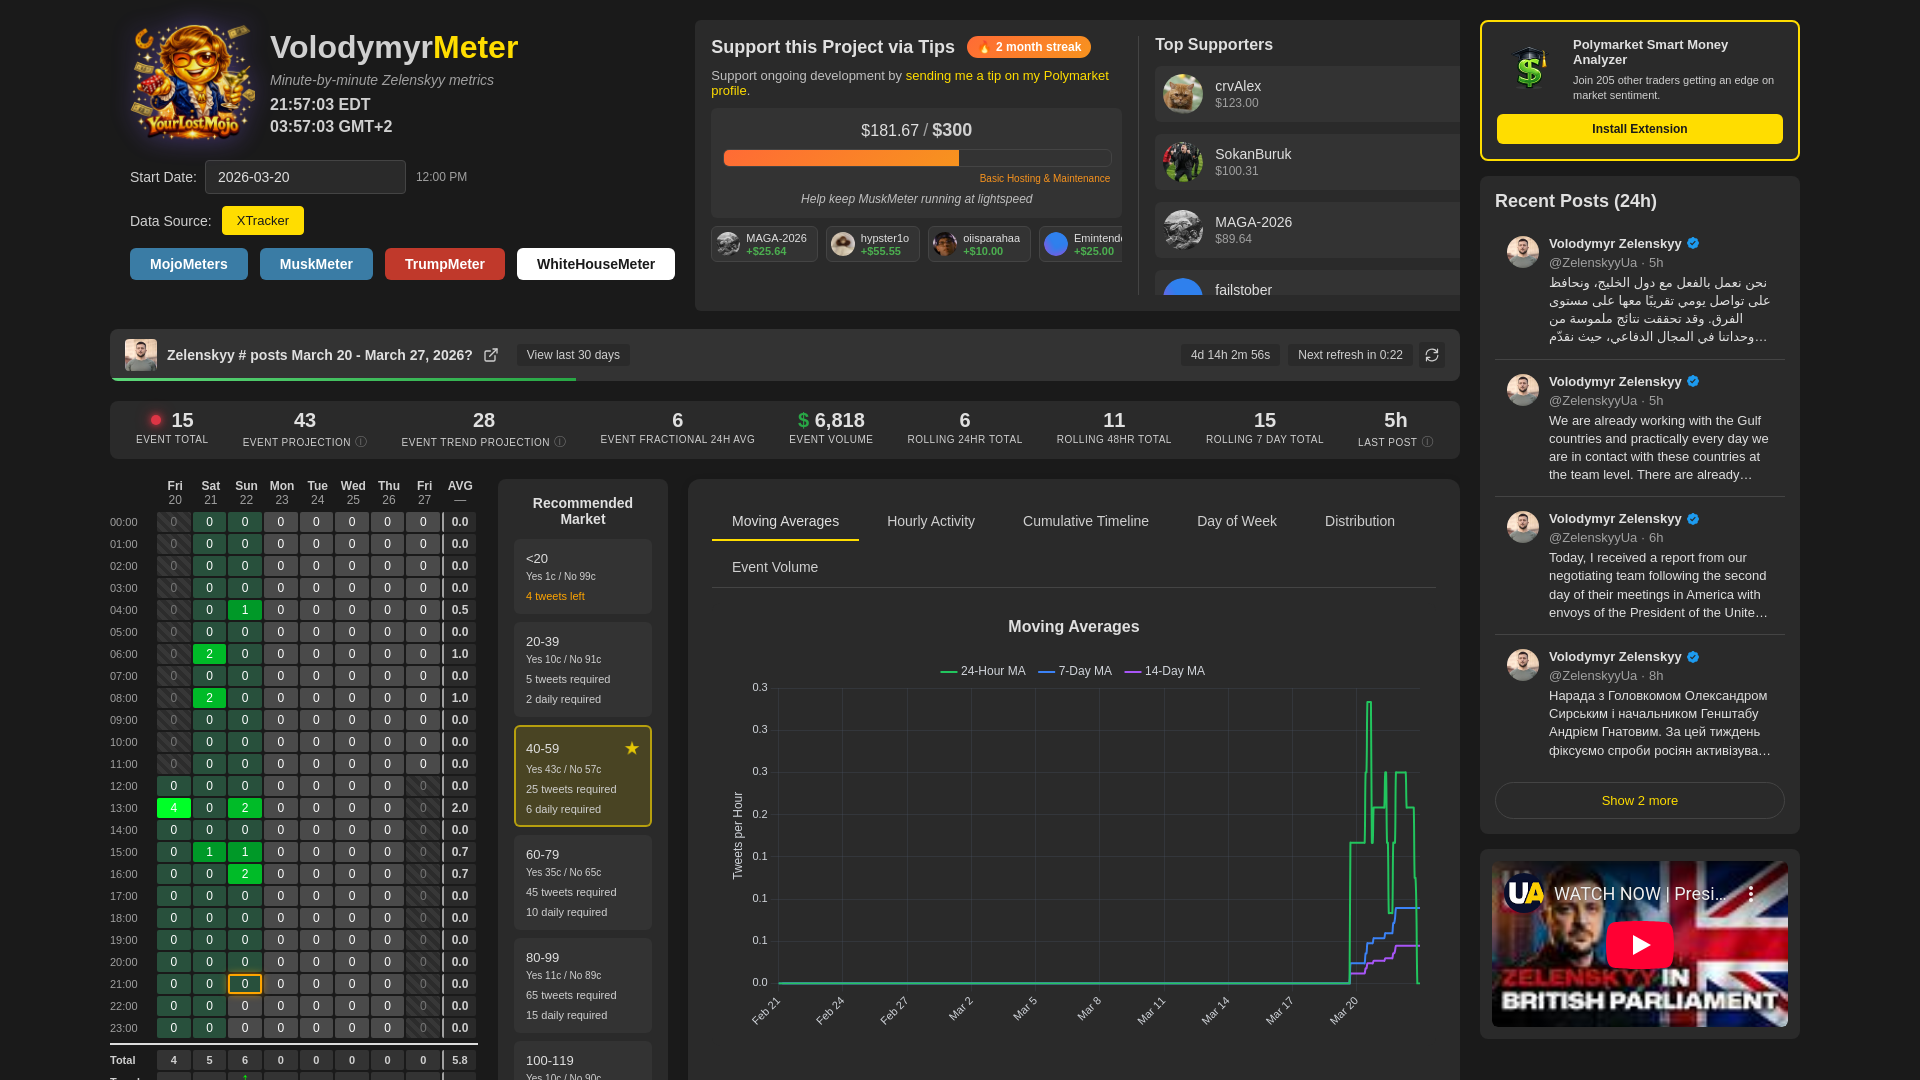Open WhiteHouseMeter
1920x1080 pixels.
click(x=596, y=264)
